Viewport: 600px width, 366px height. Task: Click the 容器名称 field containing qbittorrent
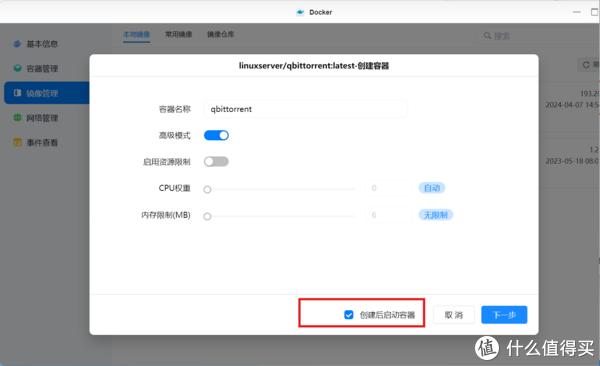305,109
